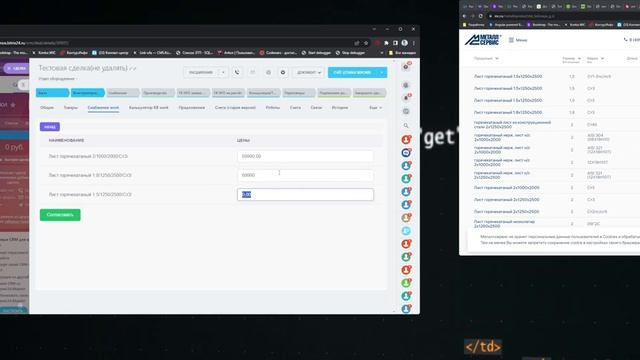640x360 pixels.
Task: Select the Калькулятор tab
Action: point(149,108)
